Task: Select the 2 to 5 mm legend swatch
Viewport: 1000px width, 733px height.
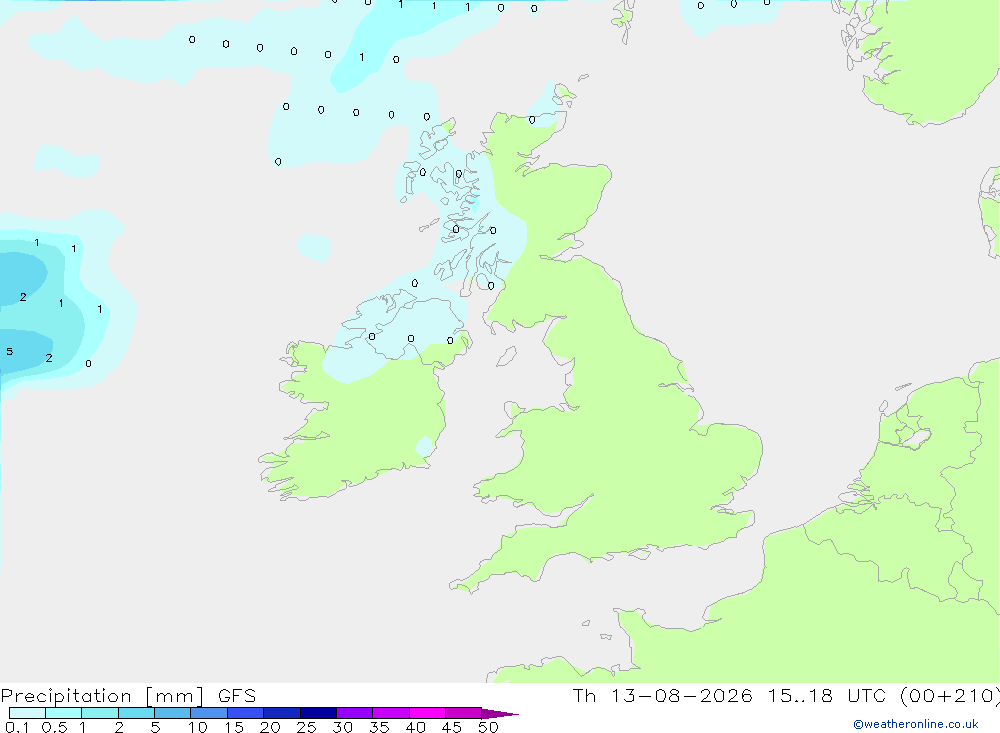Action: (x=136, y=713)
